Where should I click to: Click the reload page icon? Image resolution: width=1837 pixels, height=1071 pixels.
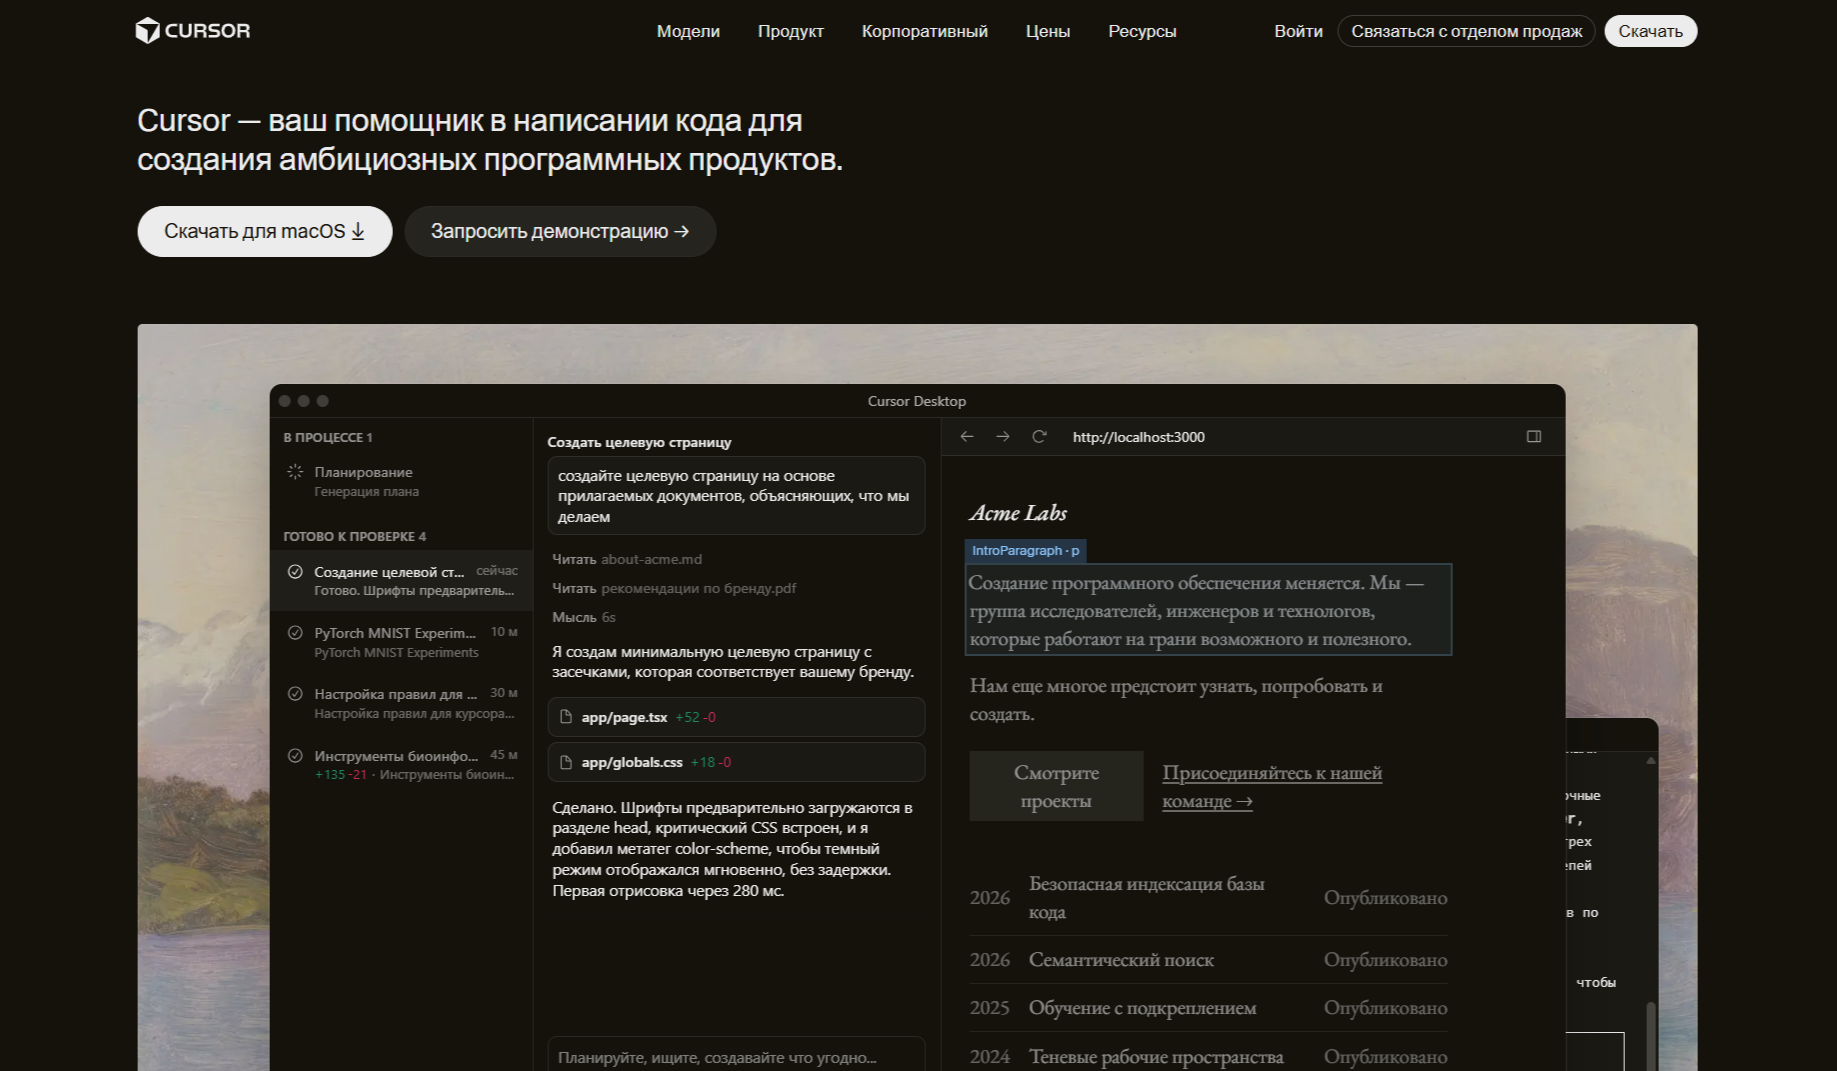(1039, 436)
